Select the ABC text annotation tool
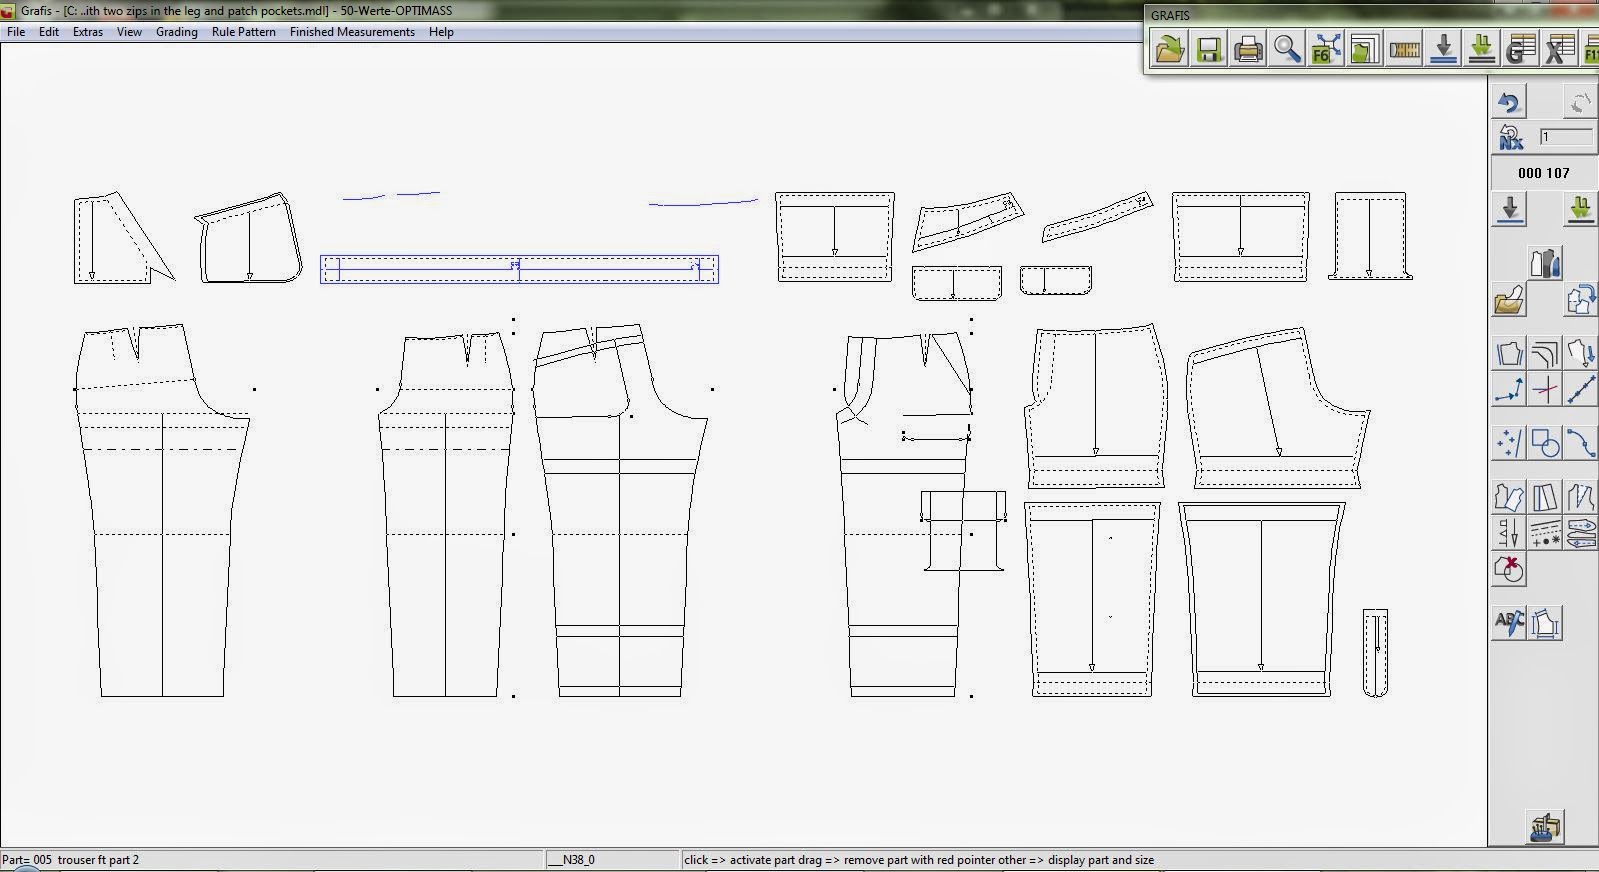The image size is (1599, 872). tap(1509, 622)
